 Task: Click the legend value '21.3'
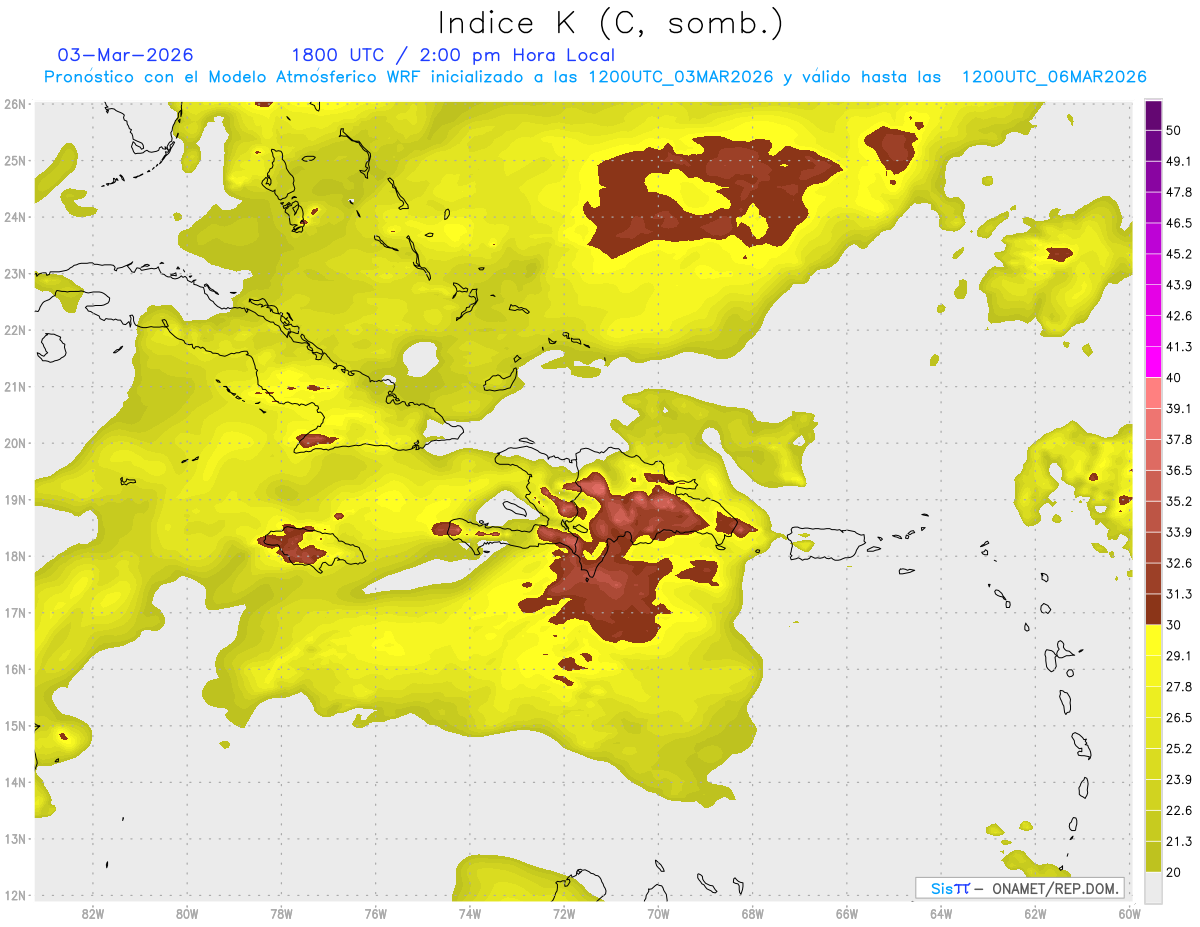tap(1179, 842)
